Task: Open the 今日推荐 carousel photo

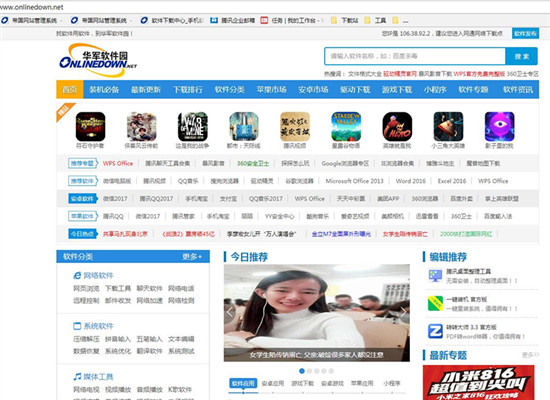Action: click(317, 313)
